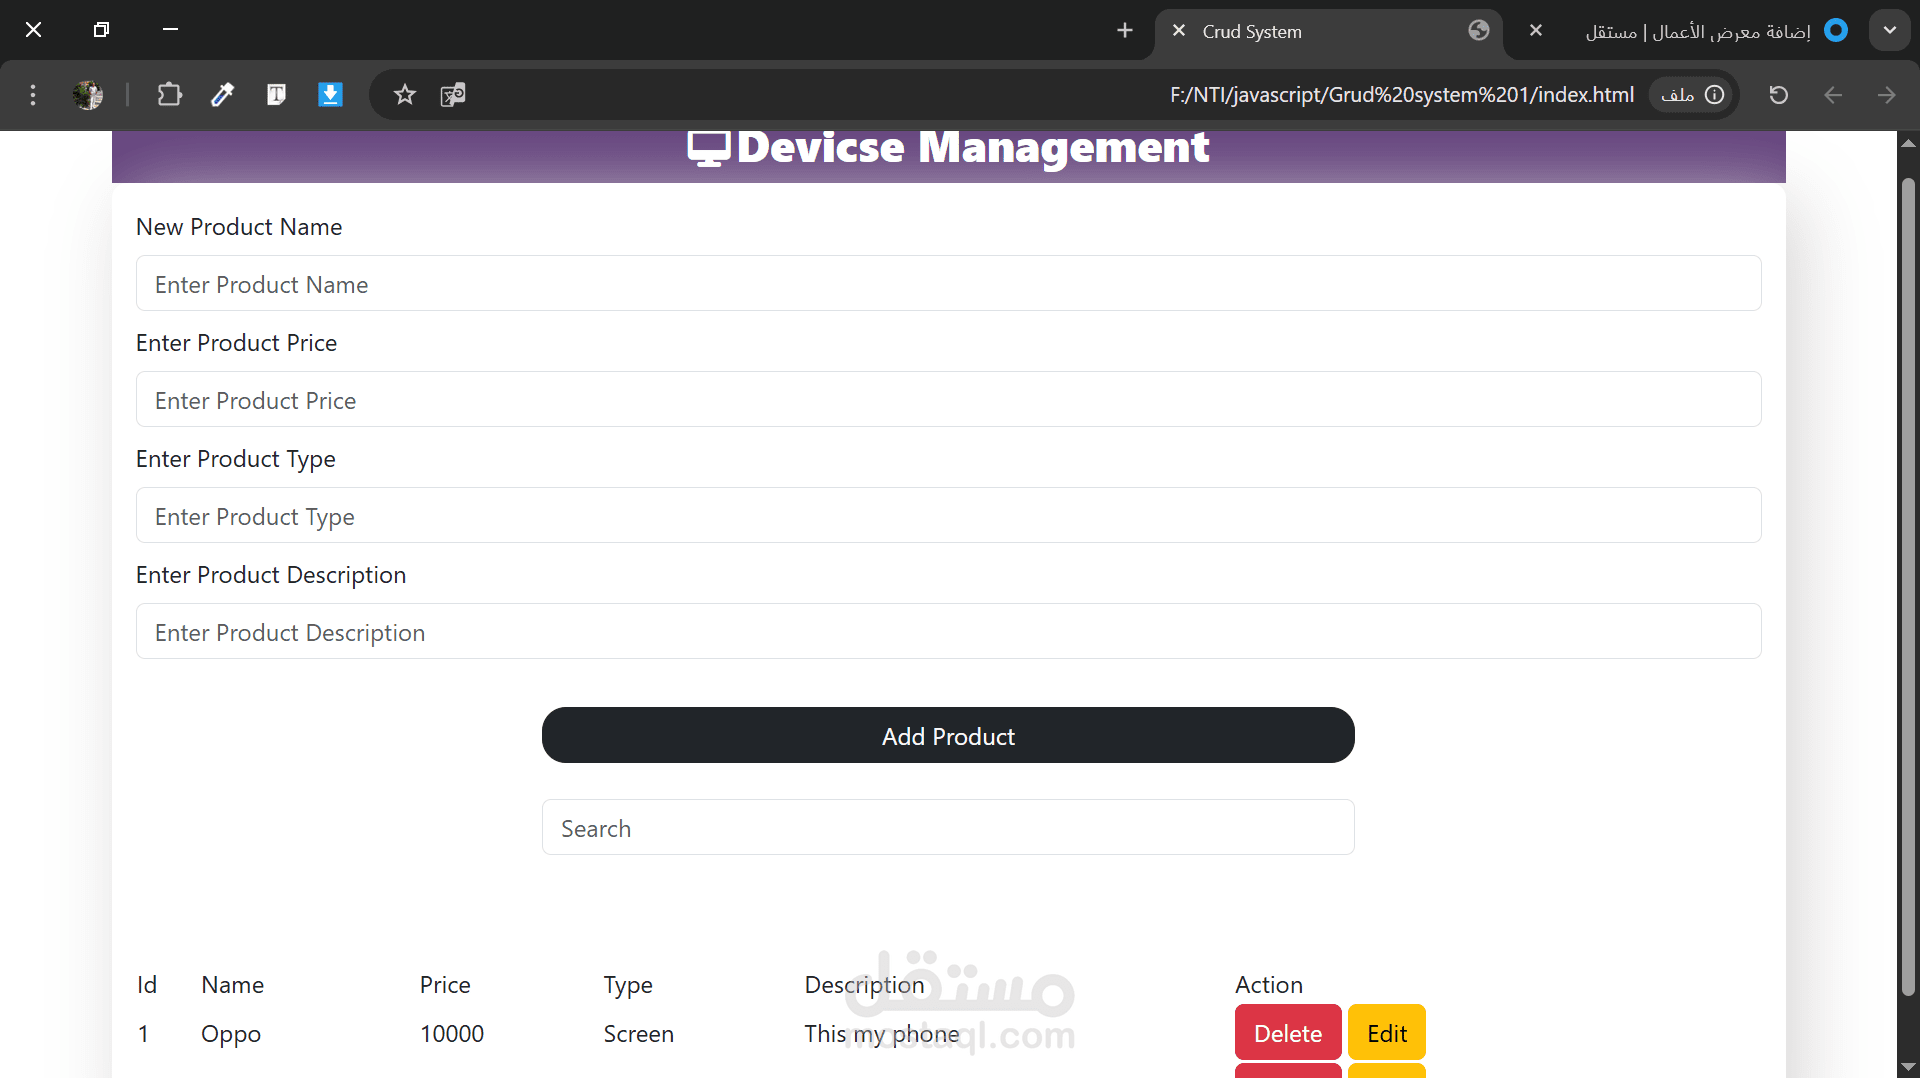Viewport: 1920px width, 1078px height.
Task: Close the مستقل tab
Action: [1536, 31]
